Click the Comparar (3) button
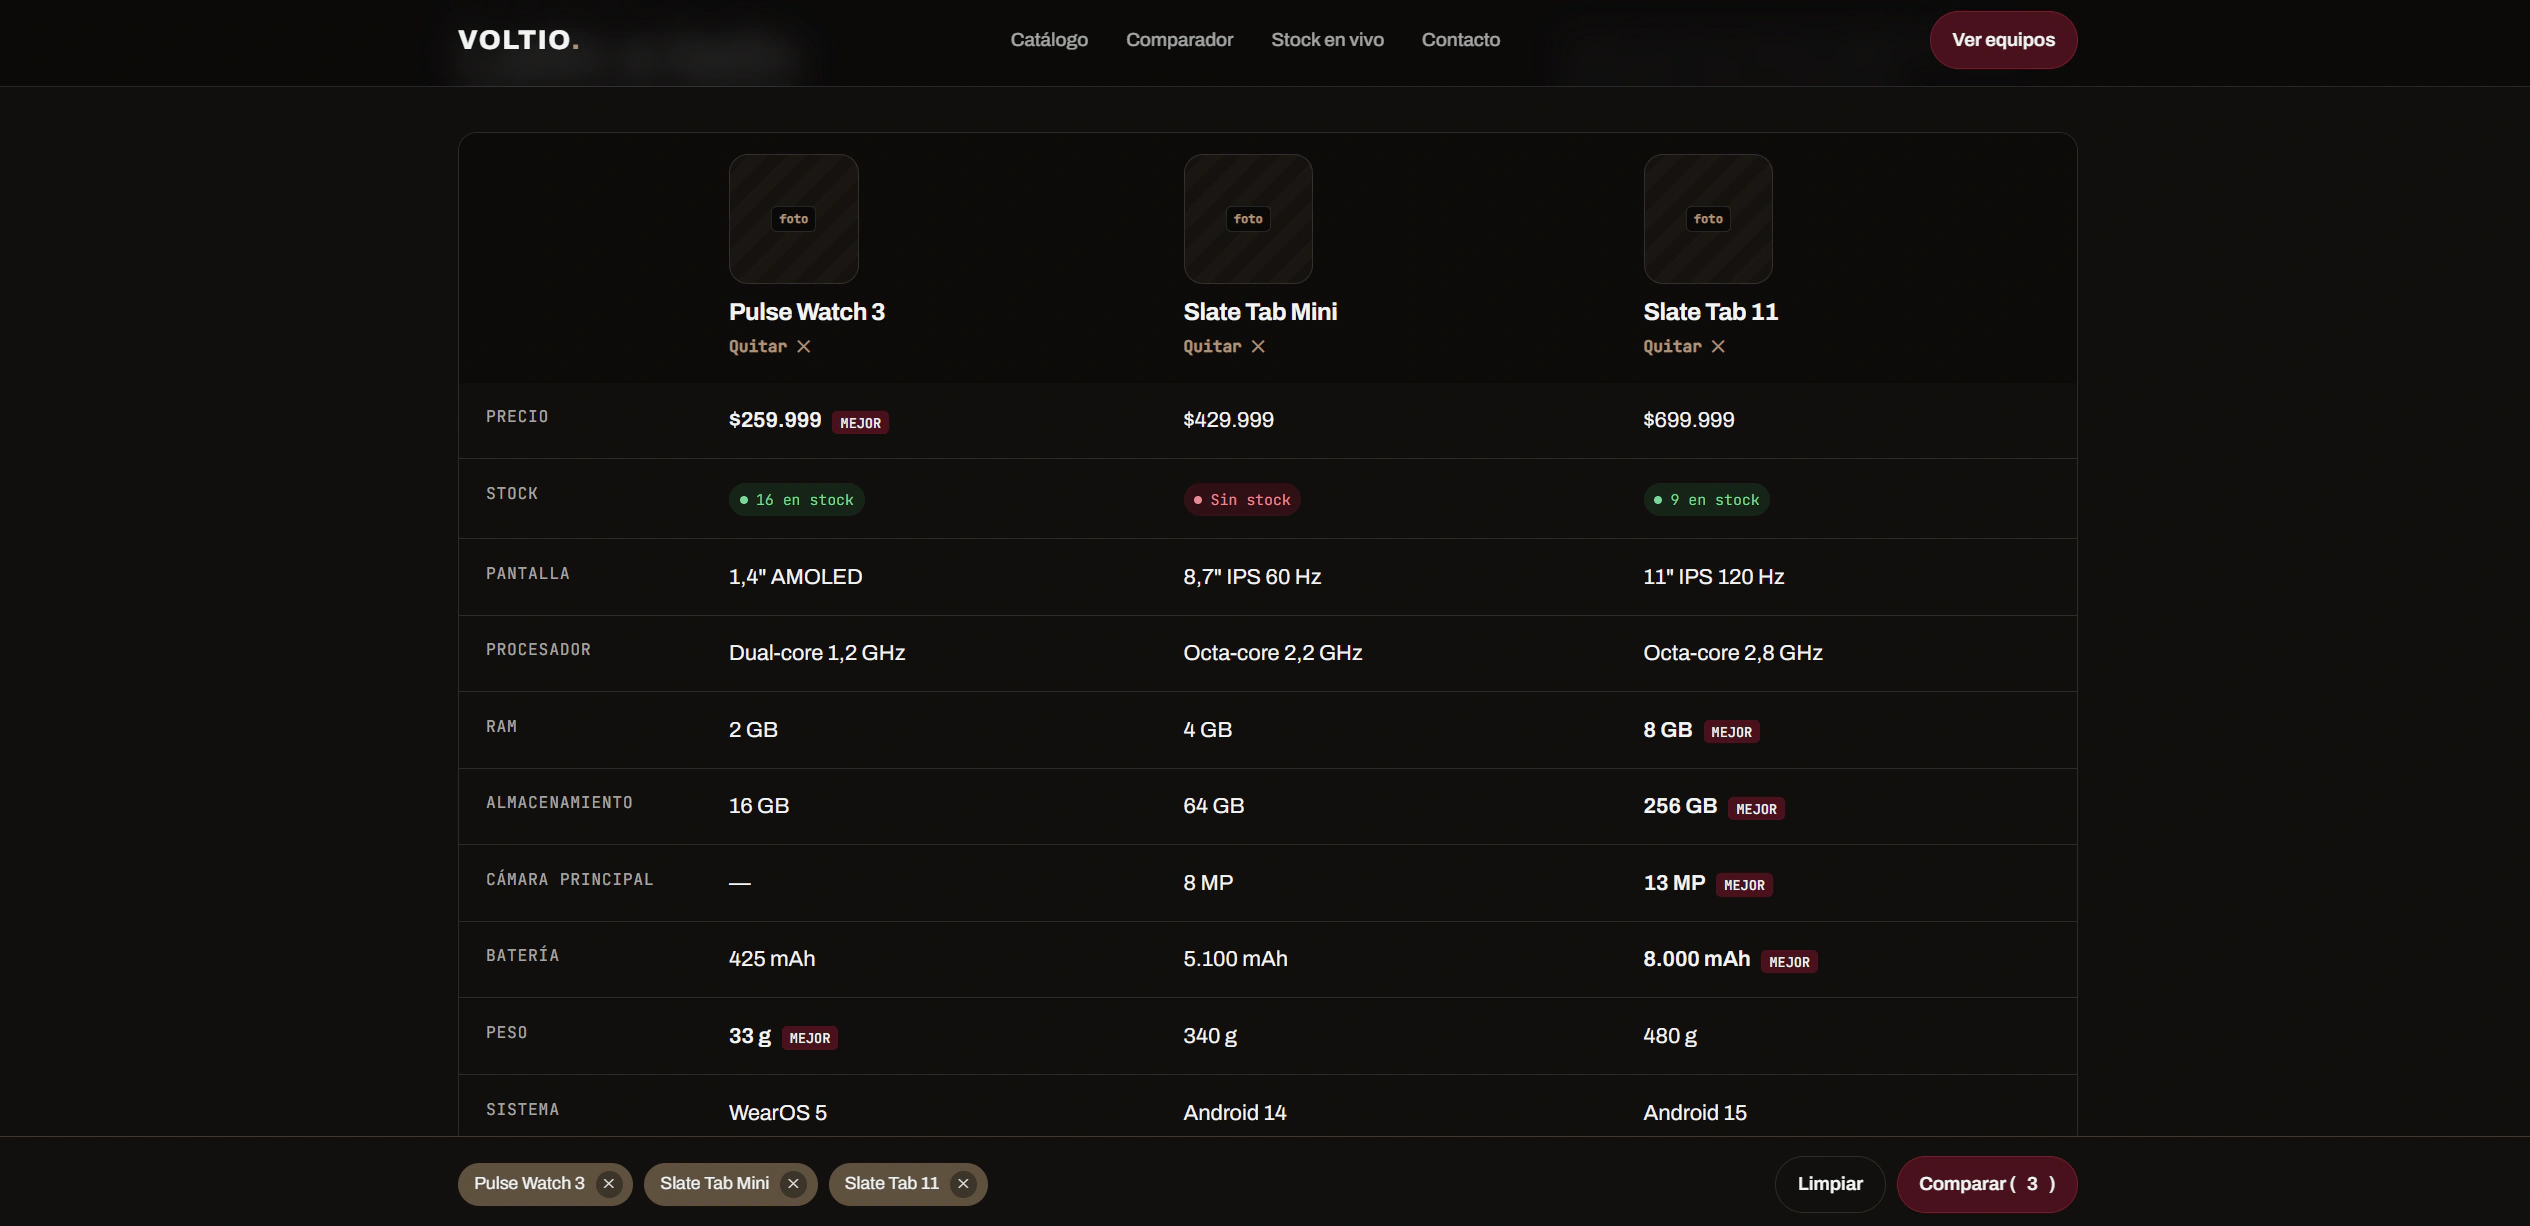The width and height of the screenshot is (2530, 1226). click(1986, 1184)
